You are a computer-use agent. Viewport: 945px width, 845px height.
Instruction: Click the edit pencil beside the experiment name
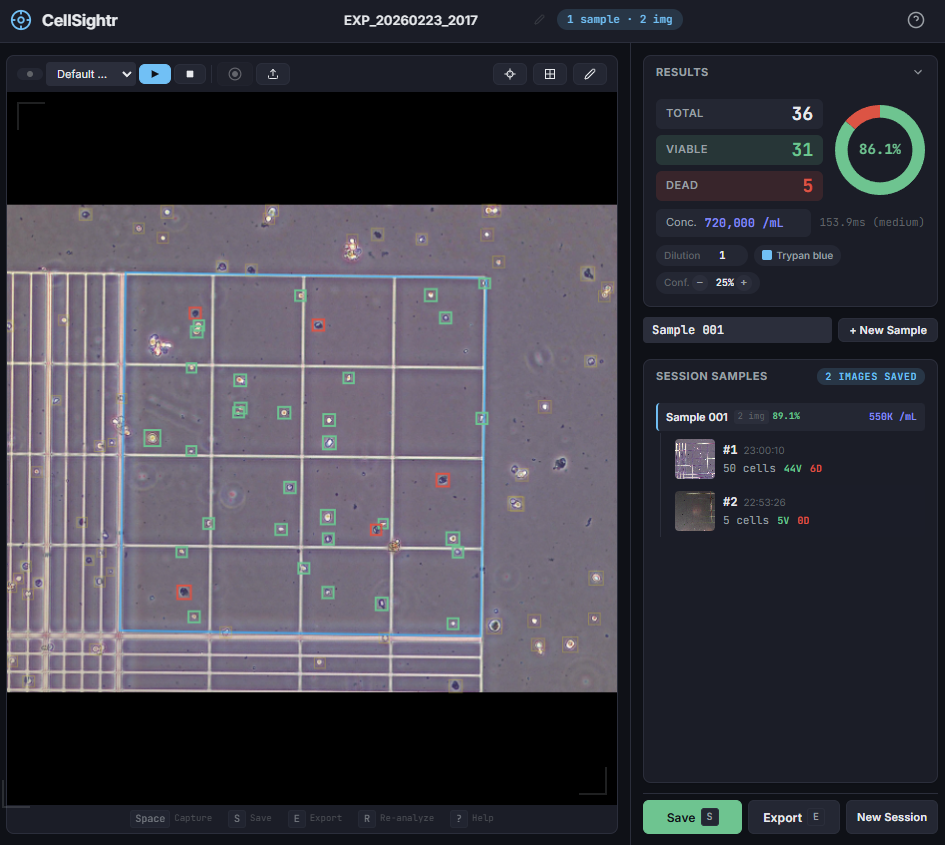(x=540, y=20)
